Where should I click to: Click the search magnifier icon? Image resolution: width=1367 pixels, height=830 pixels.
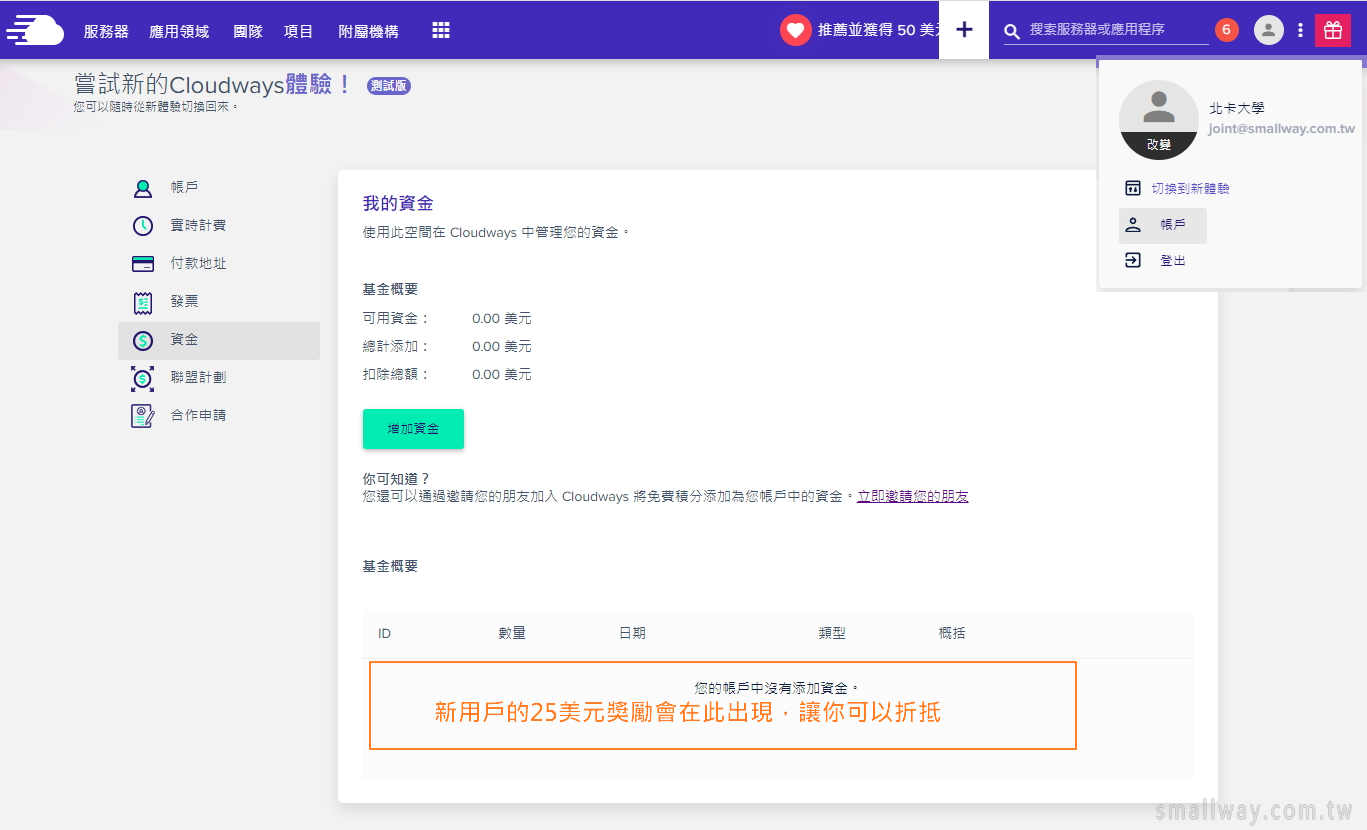click(x=1012, y=32)
